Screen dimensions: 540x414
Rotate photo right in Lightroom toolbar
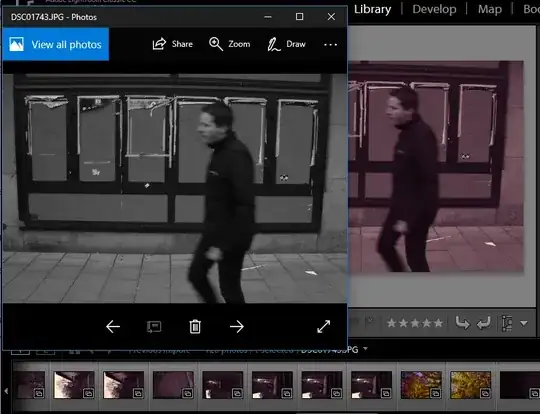[484, 323]
